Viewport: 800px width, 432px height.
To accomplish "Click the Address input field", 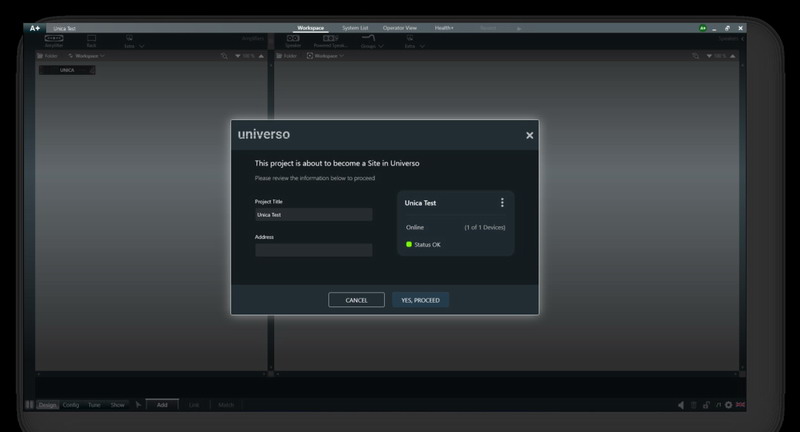I will tap(313, 250).
